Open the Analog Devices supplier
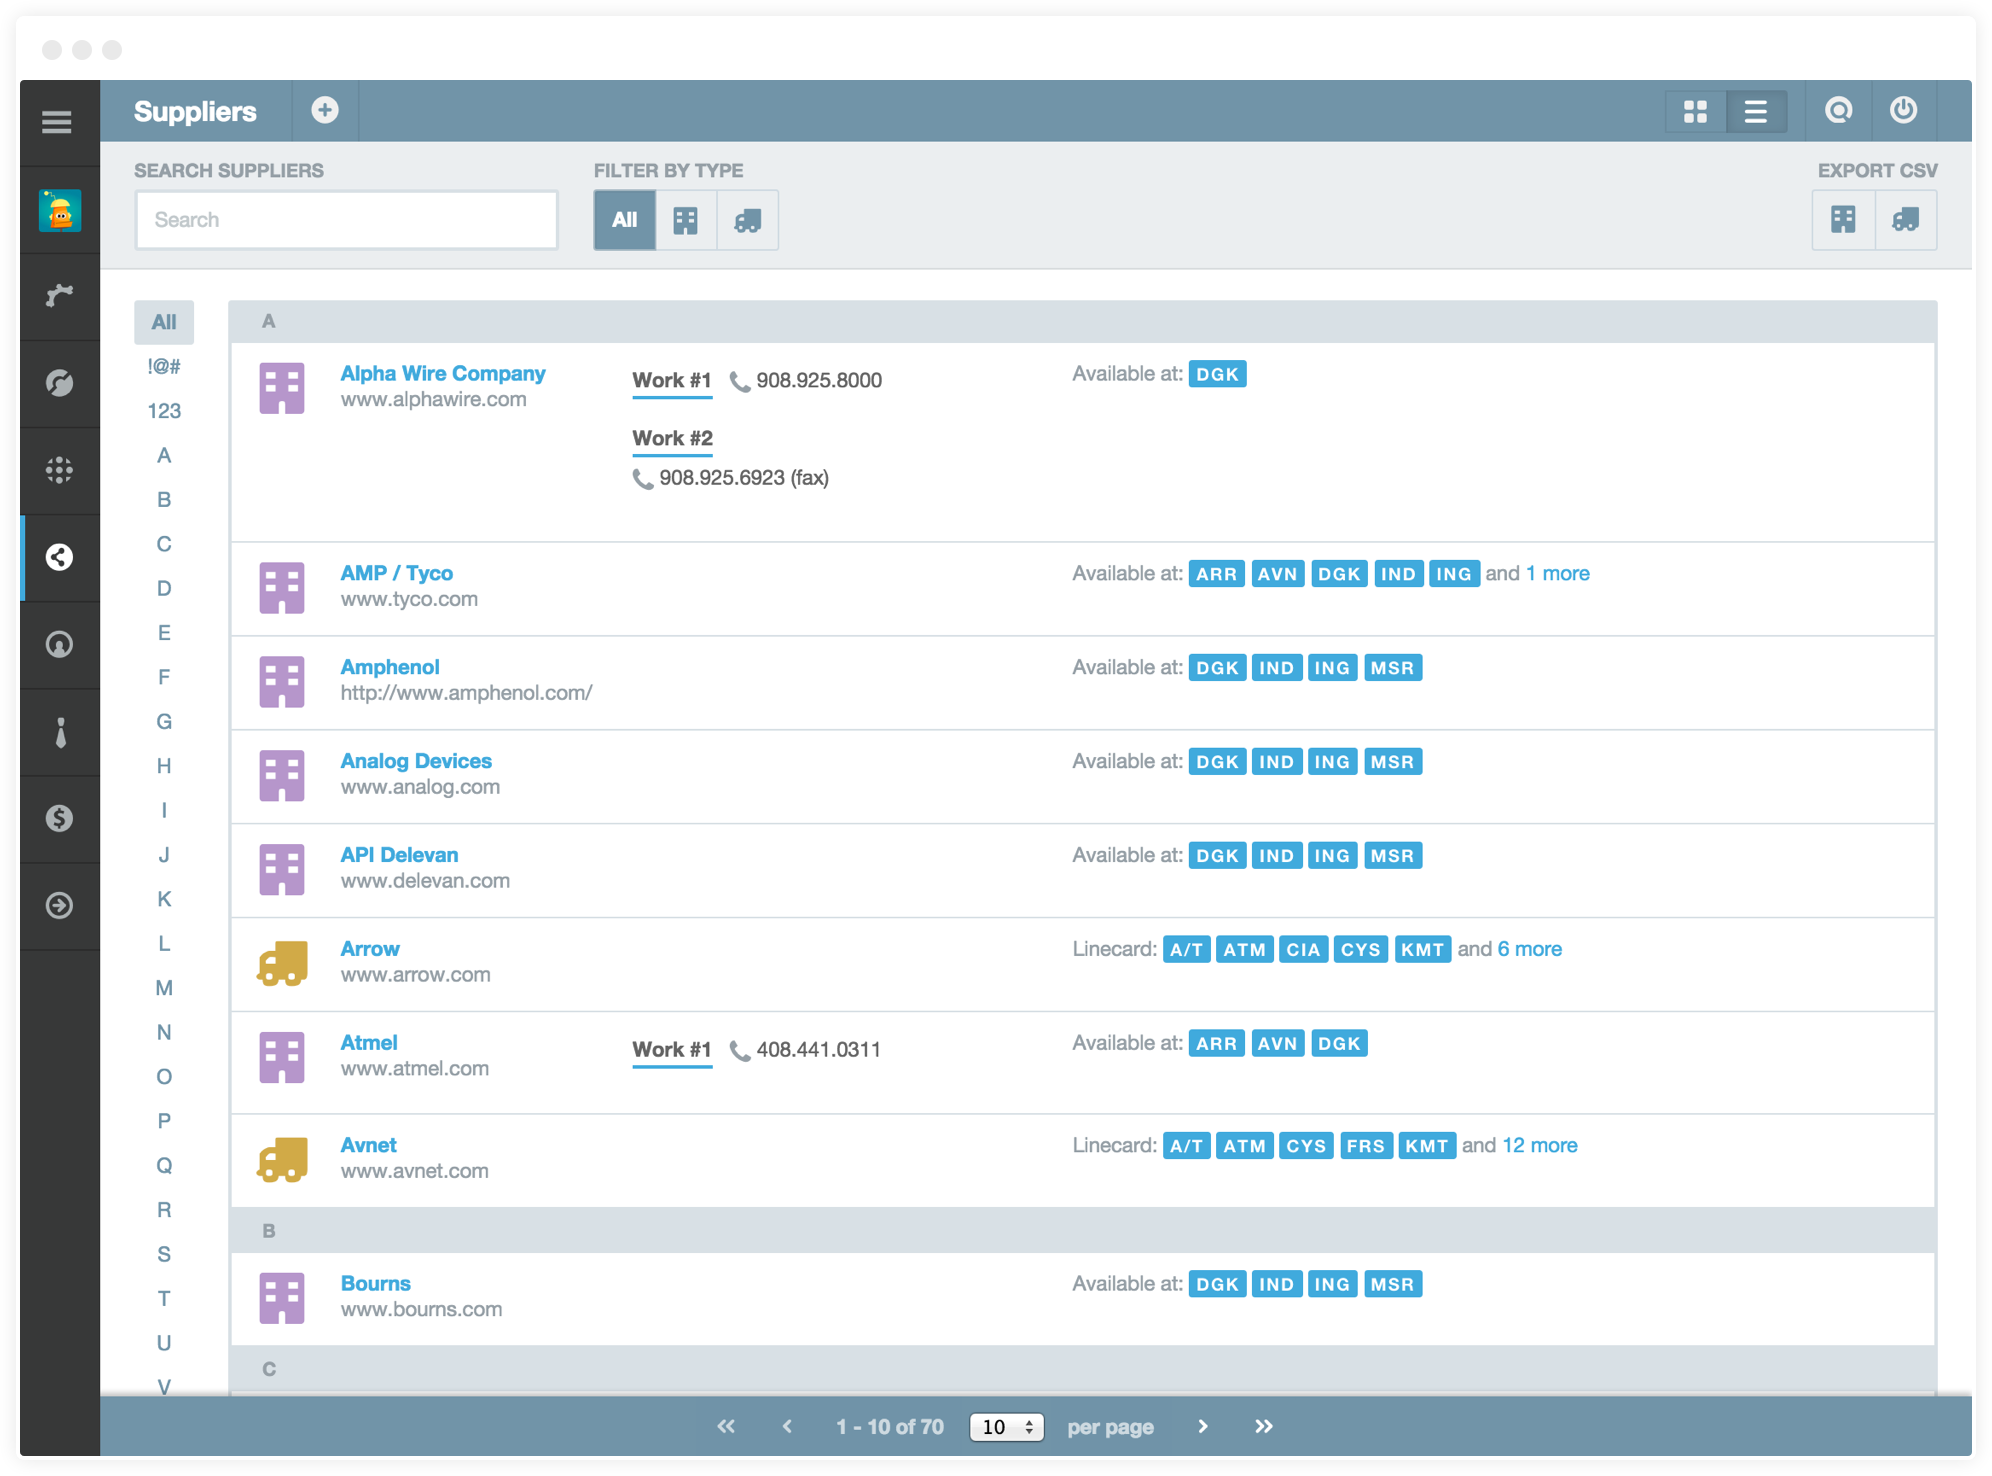The height and width of the screenshot is (1476, 1992). point(416,761)
